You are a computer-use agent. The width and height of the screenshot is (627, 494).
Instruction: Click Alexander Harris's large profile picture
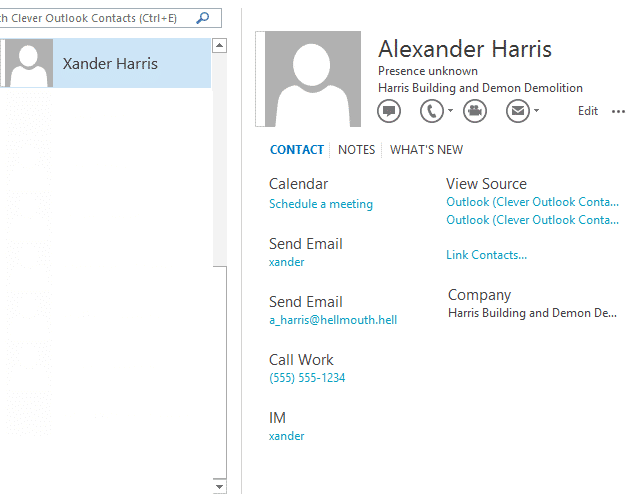(311, 79)
